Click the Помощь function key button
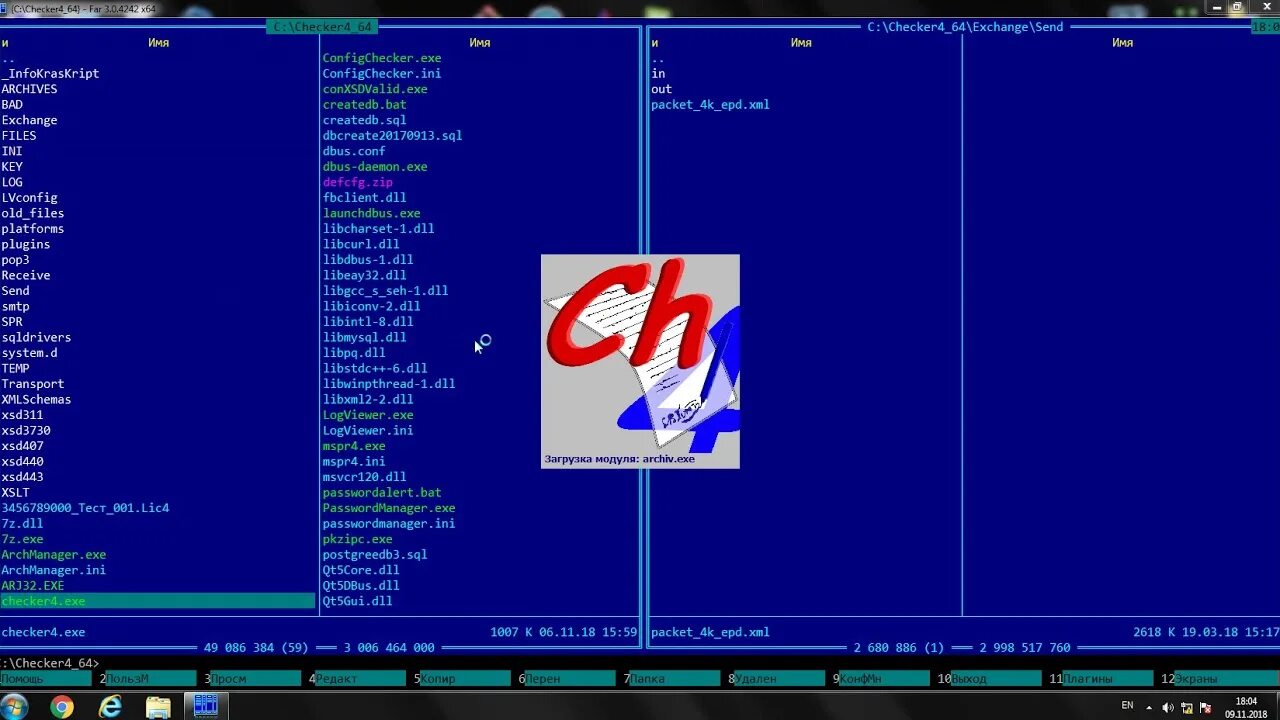 click(x=46, y=678)
